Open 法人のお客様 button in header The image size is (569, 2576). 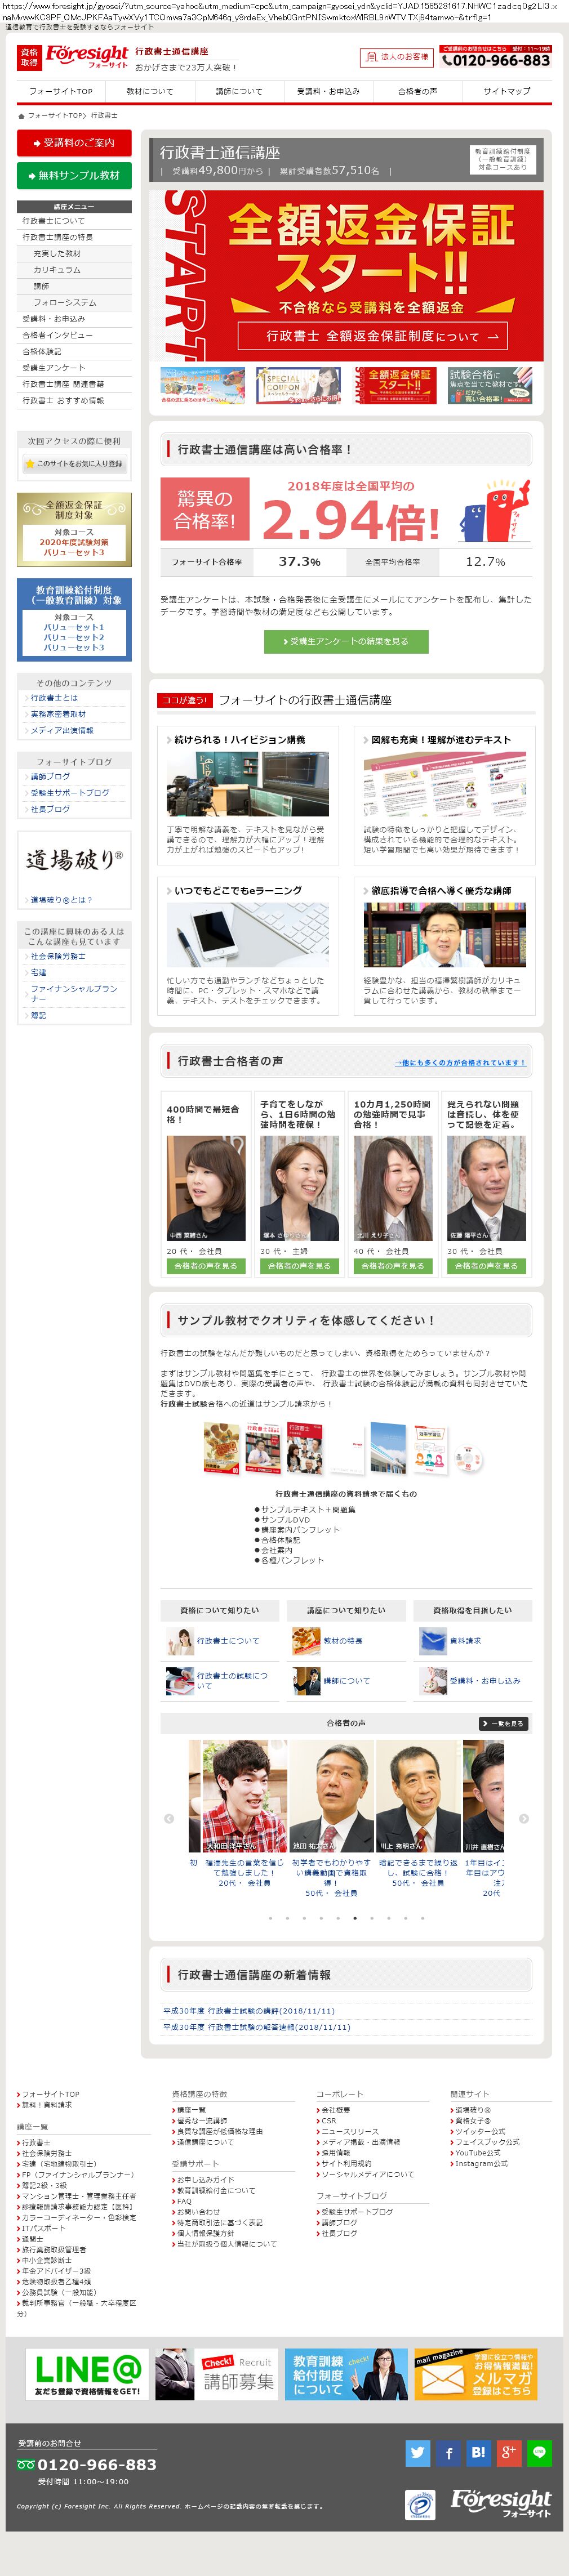[396, 57]
